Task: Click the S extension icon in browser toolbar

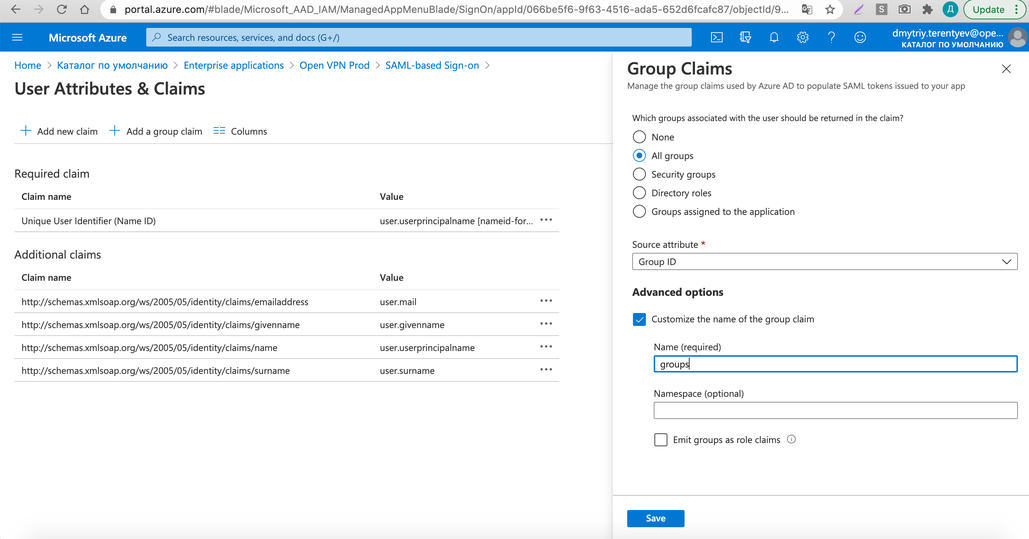Action: (x=881, y=9)
